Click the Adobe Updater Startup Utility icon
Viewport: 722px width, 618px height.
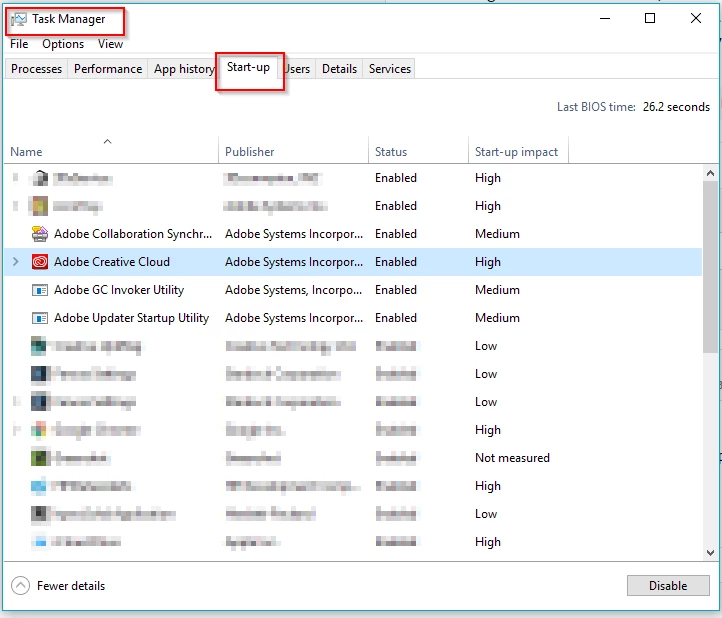[x=40, y=318]
